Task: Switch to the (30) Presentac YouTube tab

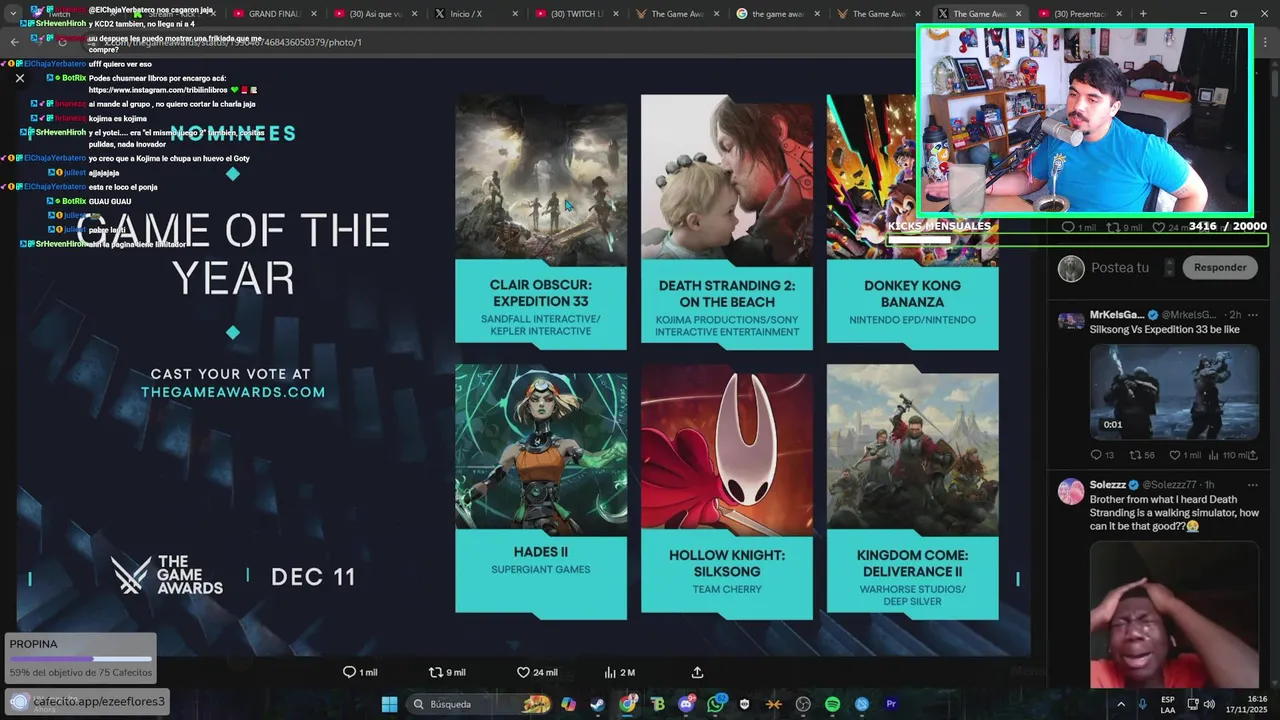Action: (x=1080, y=14)
